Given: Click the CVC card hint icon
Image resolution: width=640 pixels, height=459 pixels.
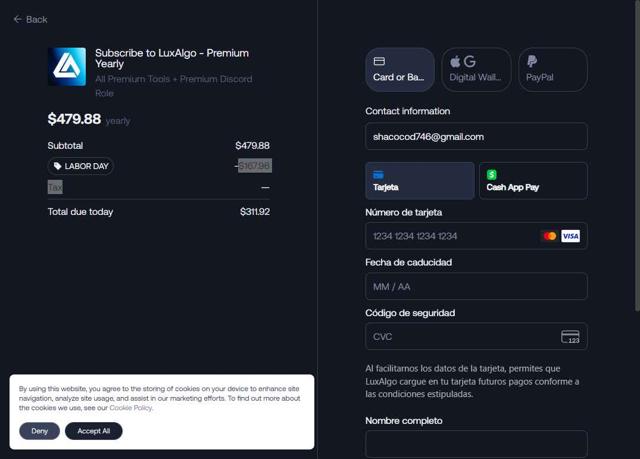Looking at the screenshot, I should (570, 337).
